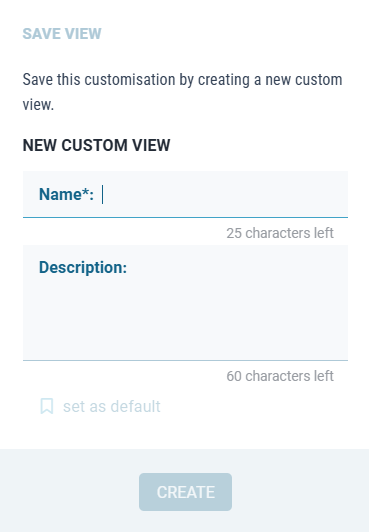Click the text cursor in Name field
Screen dimensions: 369x532
(x=102, y=194)
